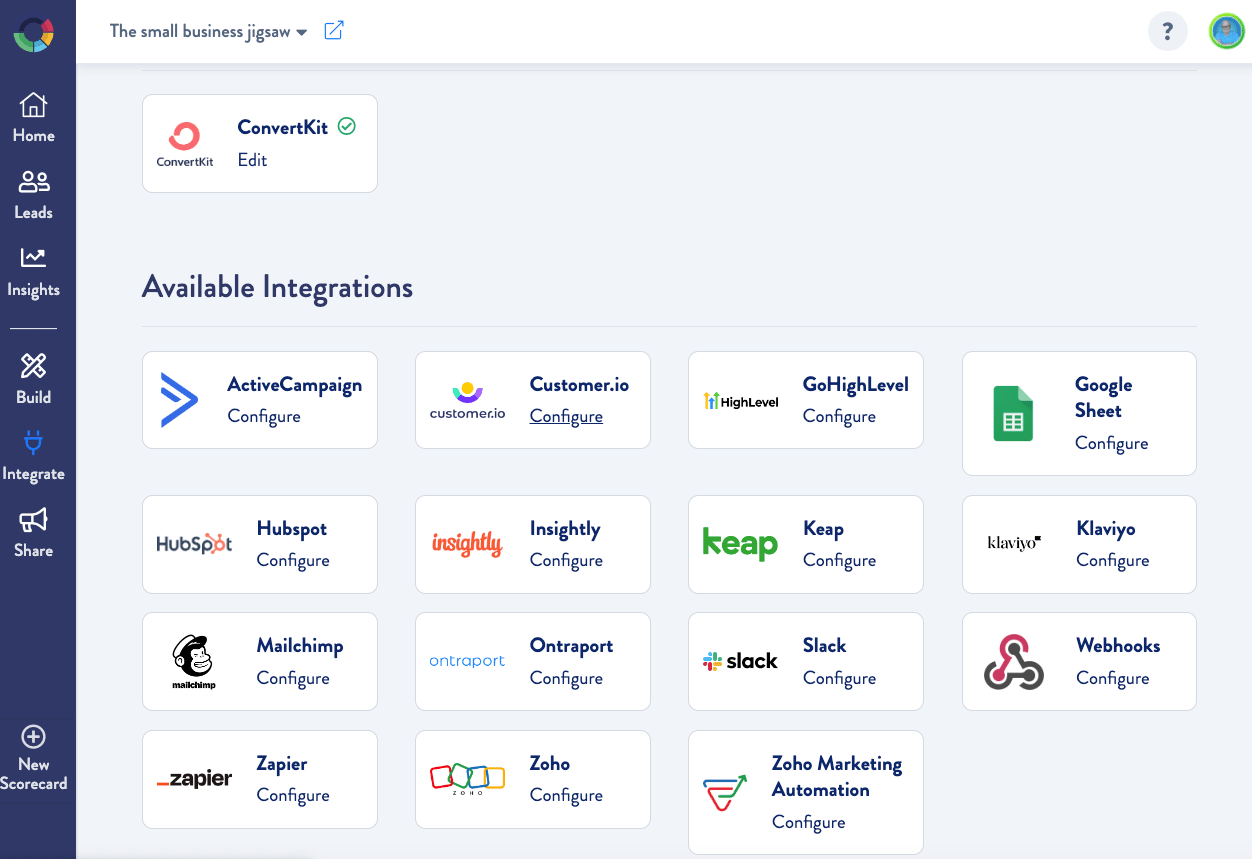Configure the Mailchimp integration
Screen dimensions: 1252x859
[293, 678]
